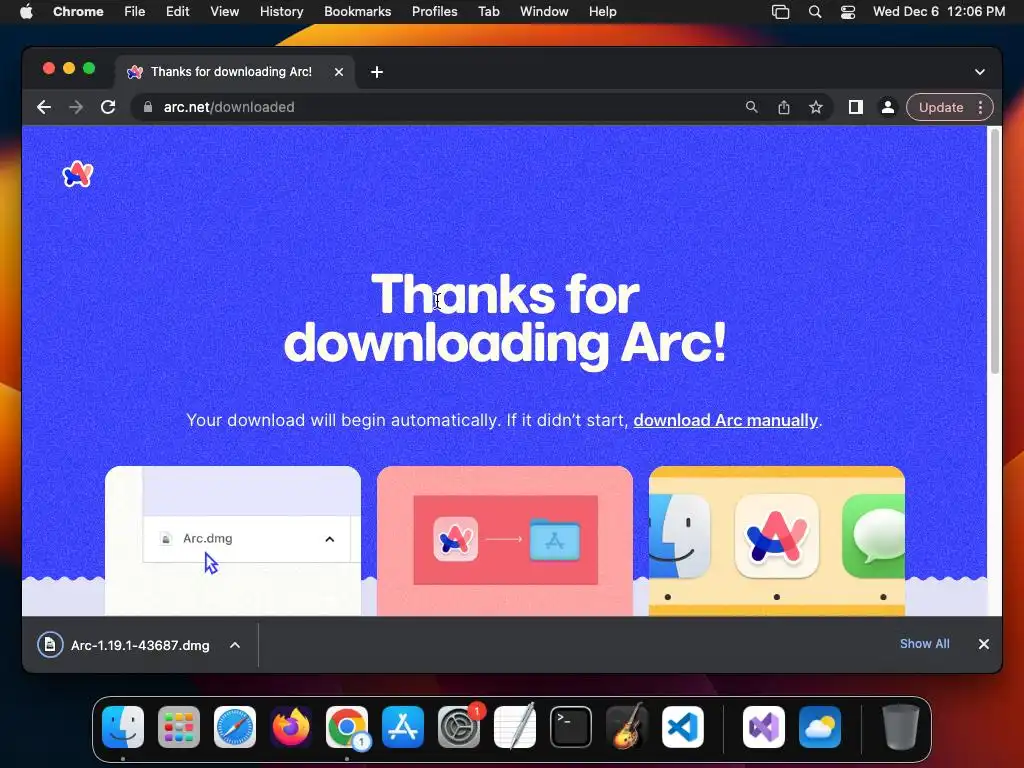
Task: Click the drag-to-Applications illustration card
Action: [505, 541]
